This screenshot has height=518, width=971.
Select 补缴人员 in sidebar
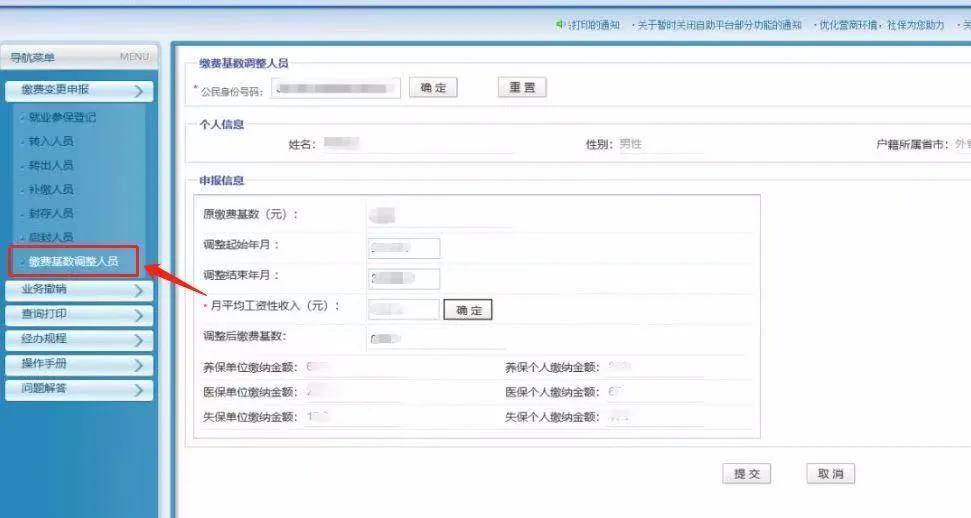tap(51, 189)
